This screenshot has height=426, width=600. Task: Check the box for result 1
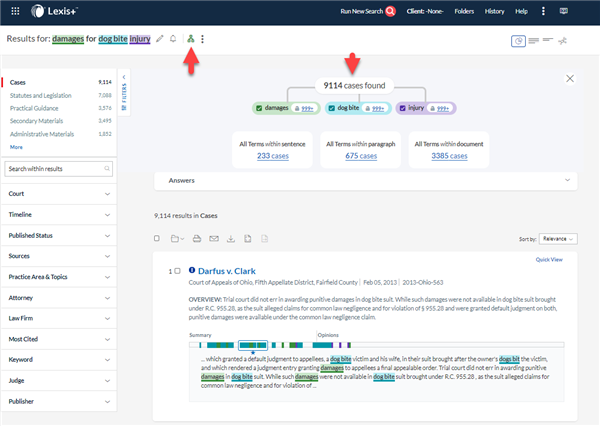tap(177, 271)
